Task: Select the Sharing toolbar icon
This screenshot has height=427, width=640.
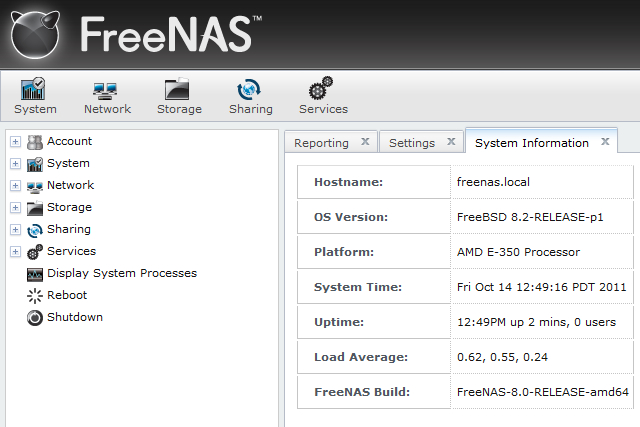Action: [x=250, y=89]
